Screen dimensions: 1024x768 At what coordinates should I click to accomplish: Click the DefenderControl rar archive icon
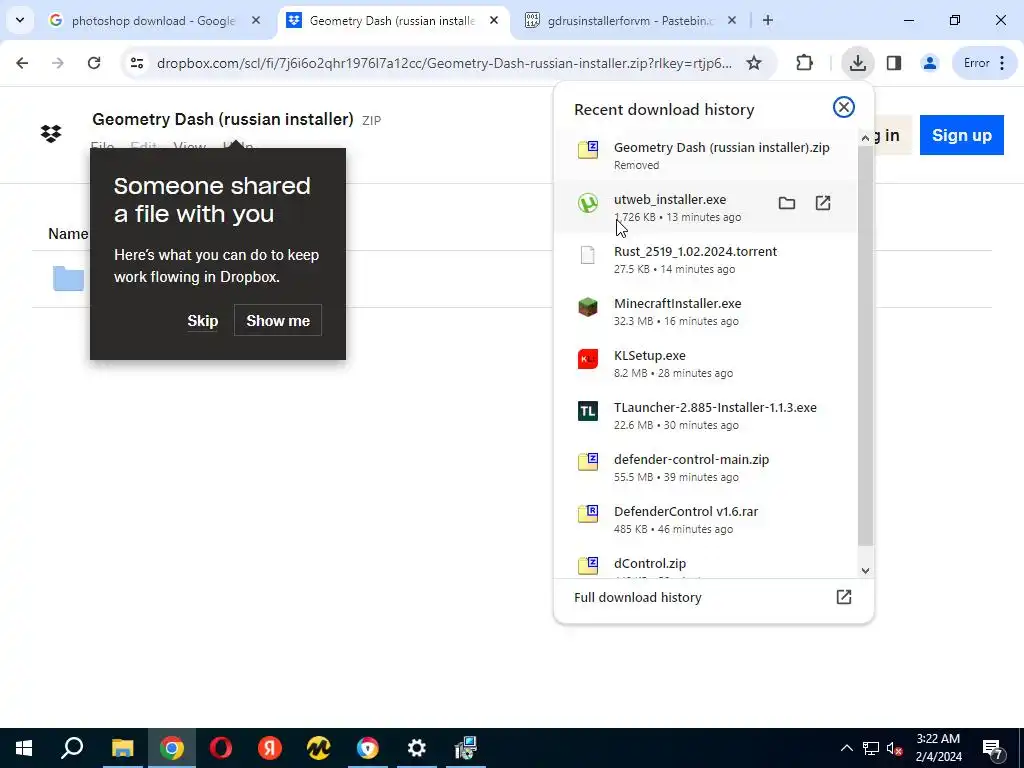pos(588,514)
